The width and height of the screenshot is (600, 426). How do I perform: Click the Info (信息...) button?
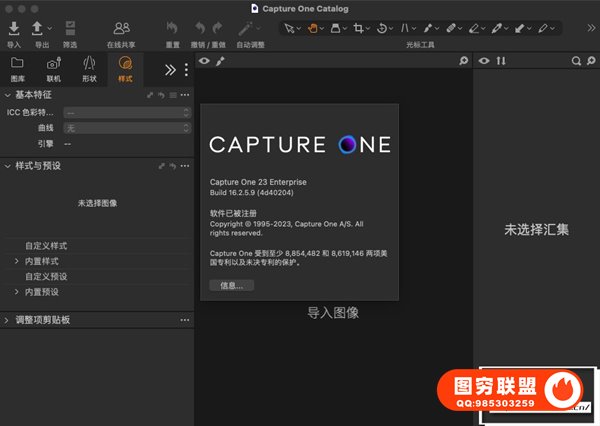[x=231, y=285]
